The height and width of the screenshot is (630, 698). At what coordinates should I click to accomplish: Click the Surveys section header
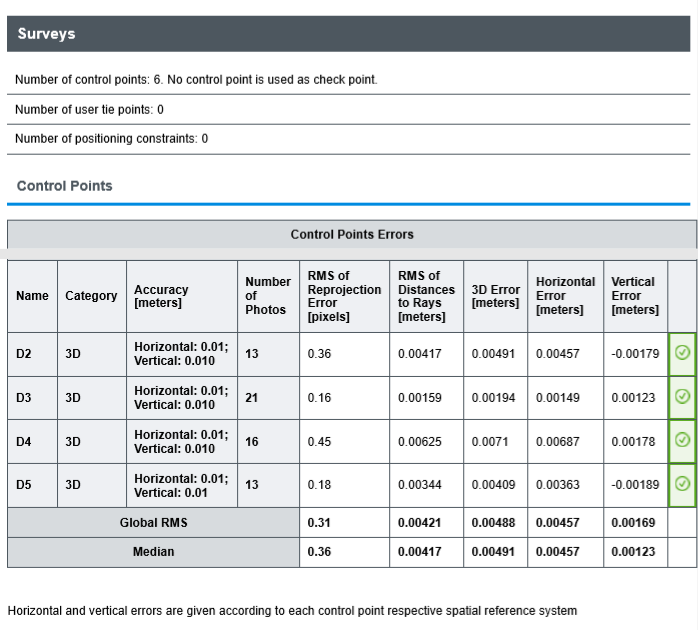click(x=46, y=34)
